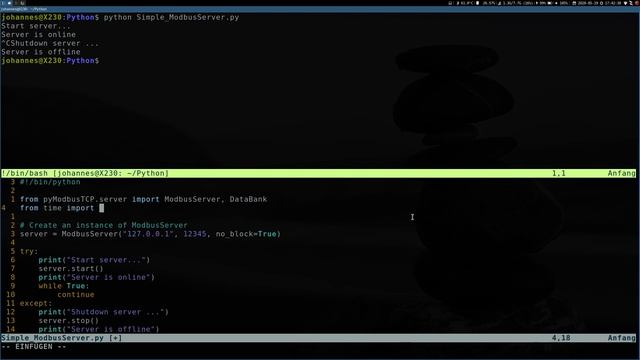Click the command 'python Simple_ModbusServer.py' in terminal

[x=171, y=18]
